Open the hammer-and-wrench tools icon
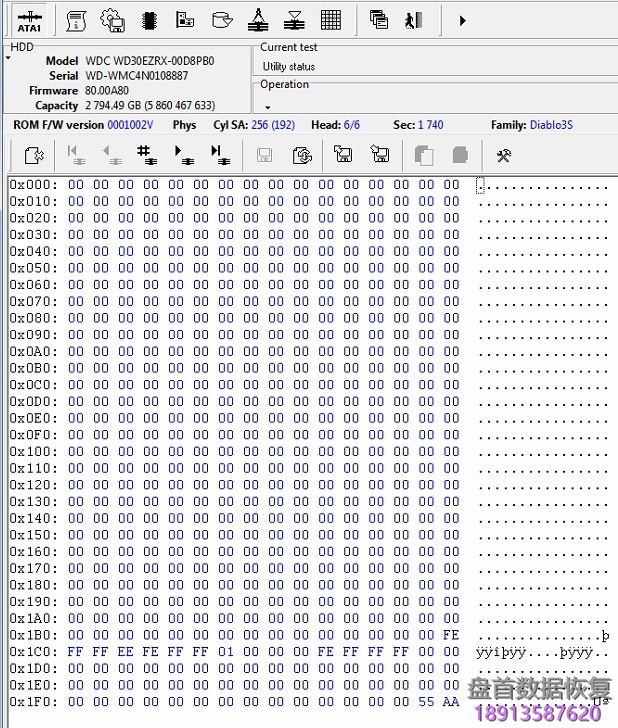The image size is (618, 728). pyautogui.click(x=504, y=156)
